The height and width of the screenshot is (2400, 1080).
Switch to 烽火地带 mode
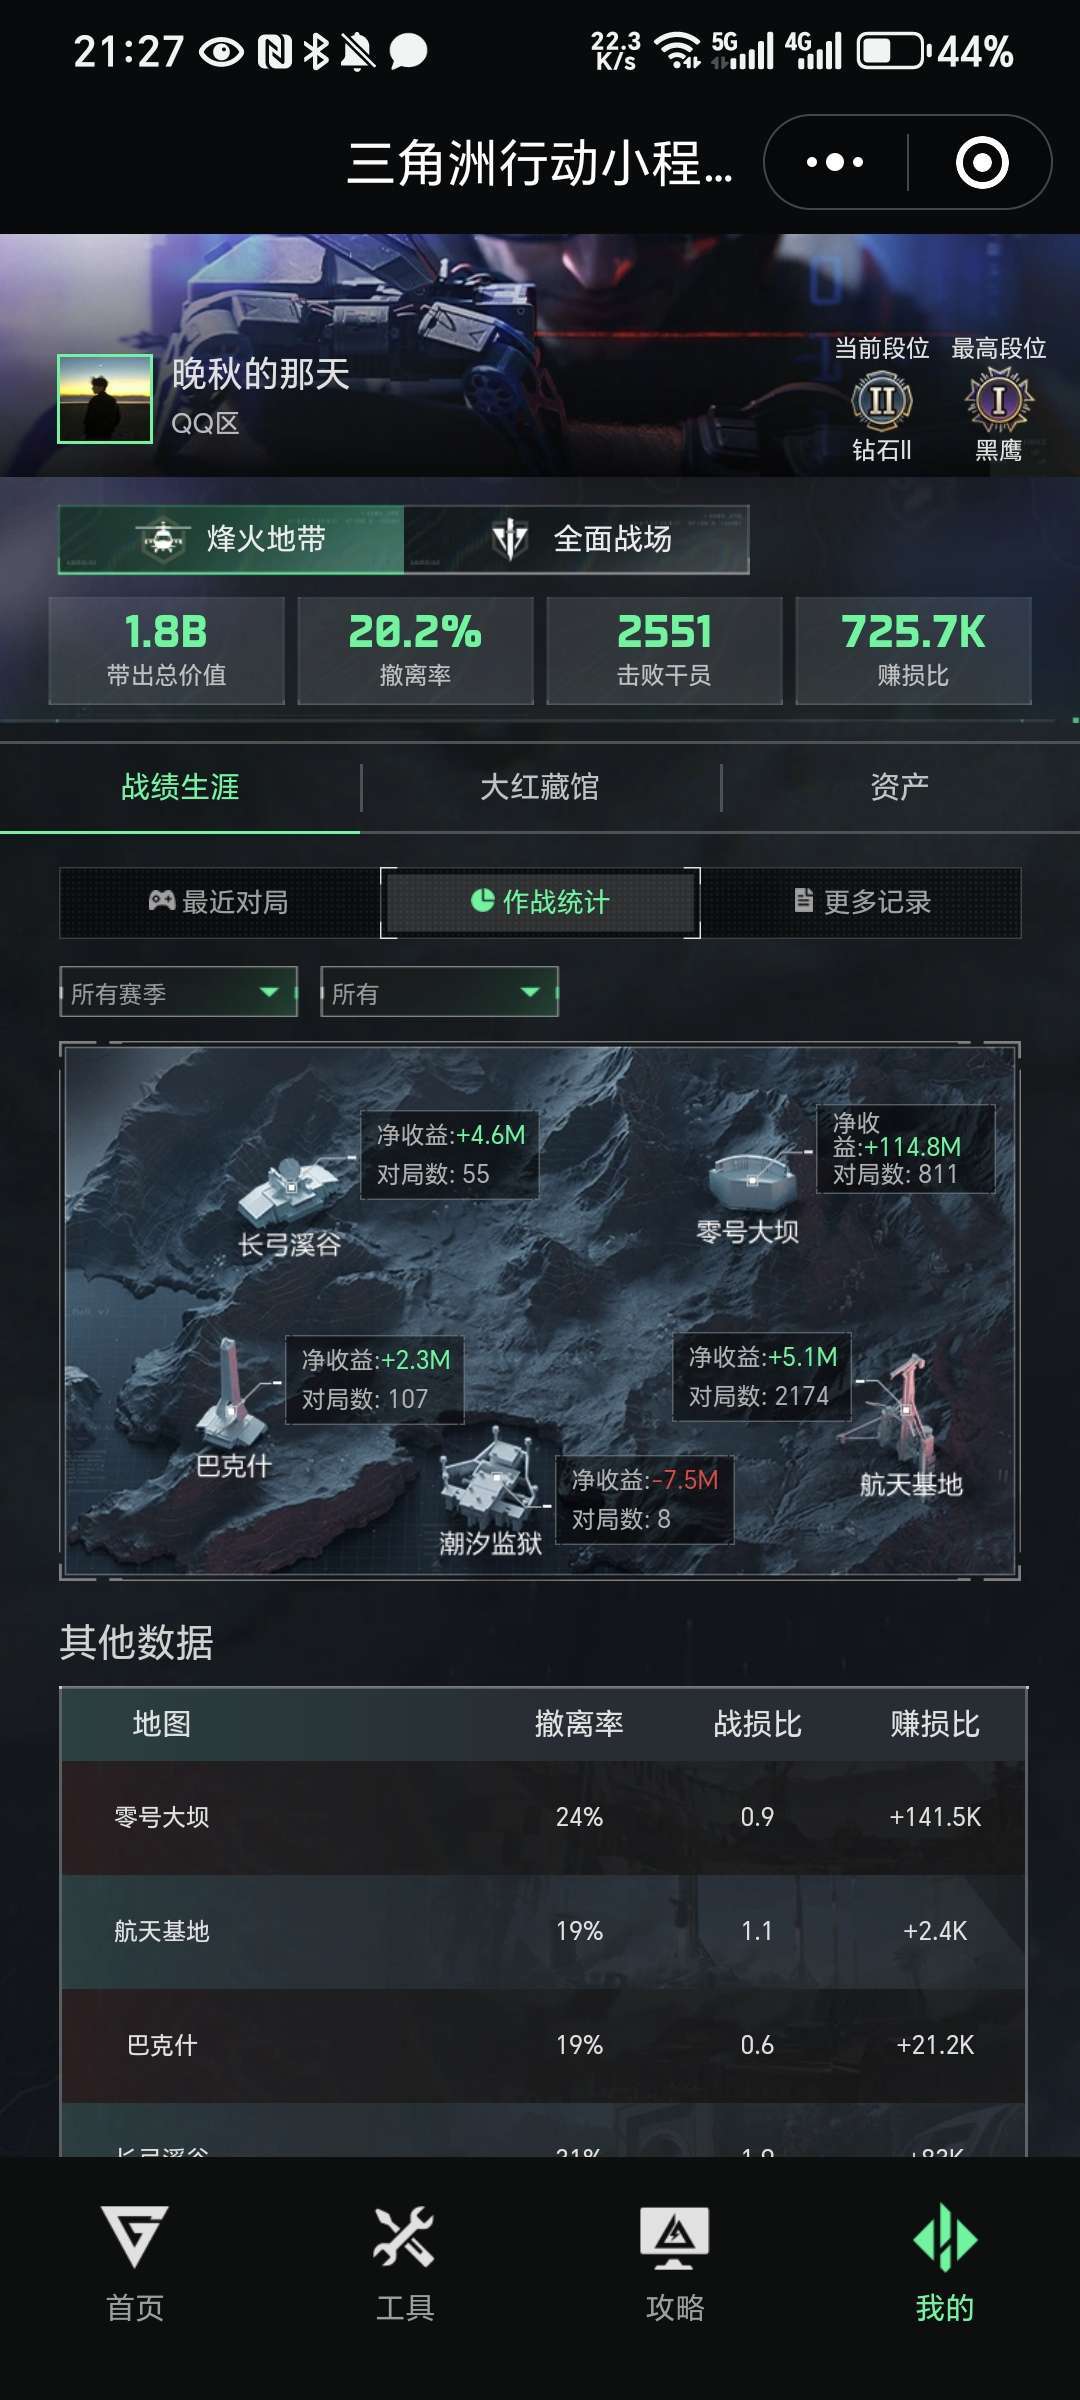[231, 540]
